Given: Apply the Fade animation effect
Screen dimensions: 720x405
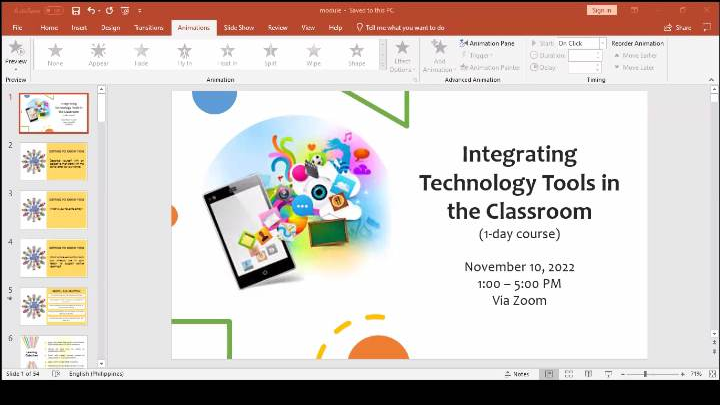Looking at the screenshot, I should (141, 54).
